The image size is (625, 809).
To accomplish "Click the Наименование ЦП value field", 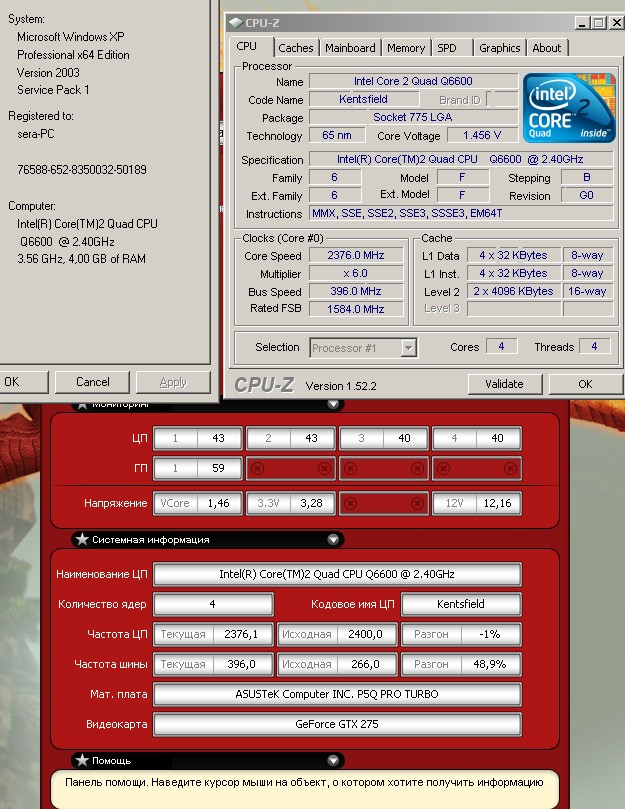I will pyautogui.click(x=337, y=574).
